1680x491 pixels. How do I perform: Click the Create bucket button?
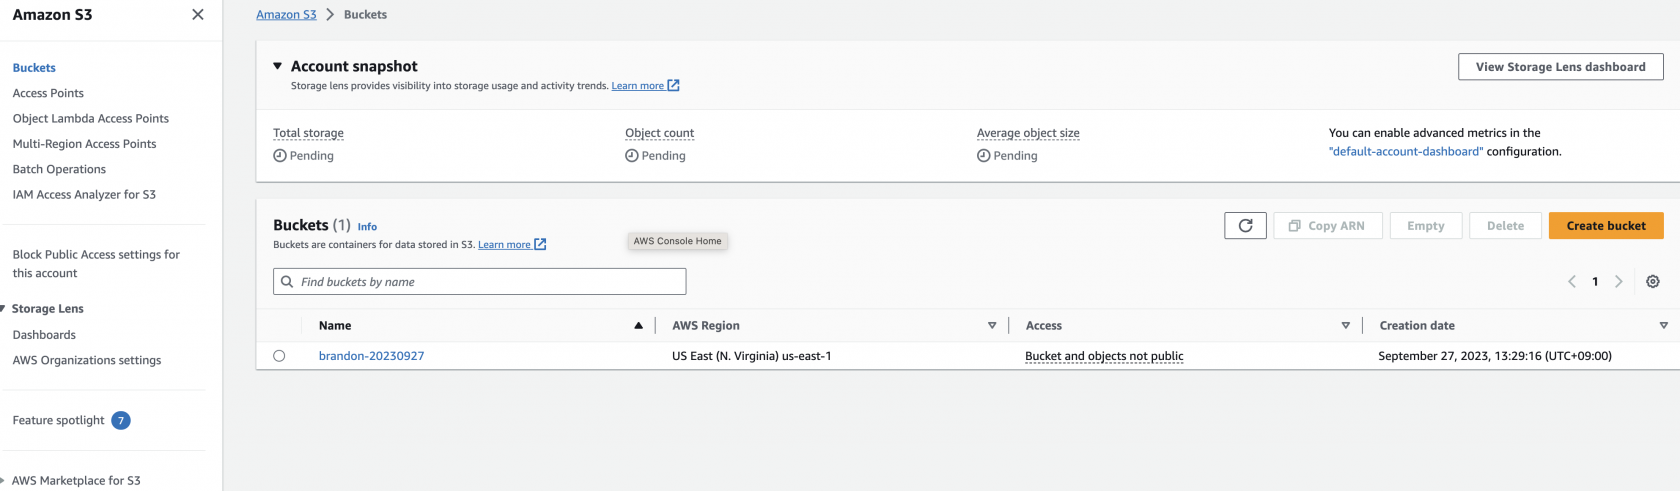1606,226
